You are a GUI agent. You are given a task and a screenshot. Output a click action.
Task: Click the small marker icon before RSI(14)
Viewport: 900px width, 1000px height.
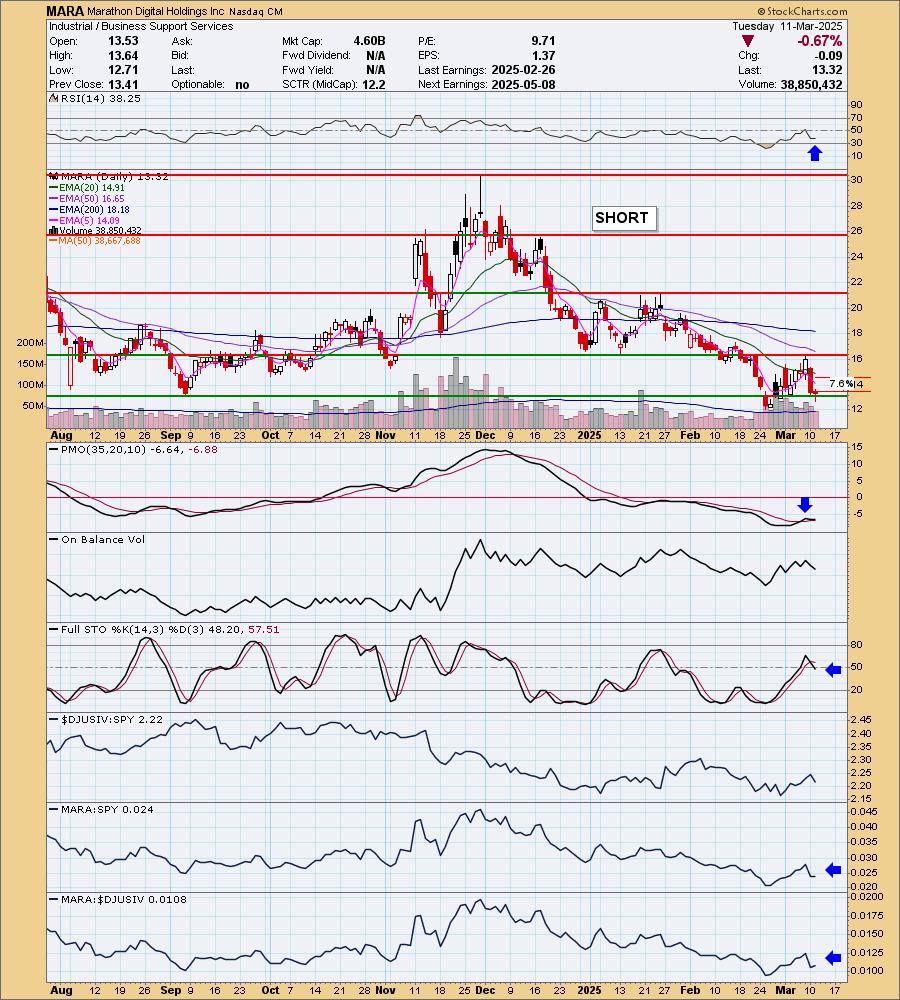click(53, 99)
